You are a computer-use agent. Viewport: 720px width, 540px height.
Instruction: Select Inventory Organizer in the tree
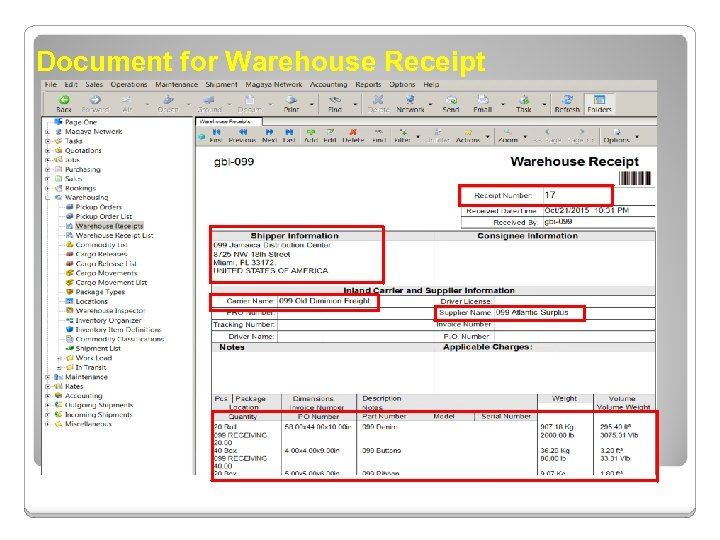coord(108,321)
